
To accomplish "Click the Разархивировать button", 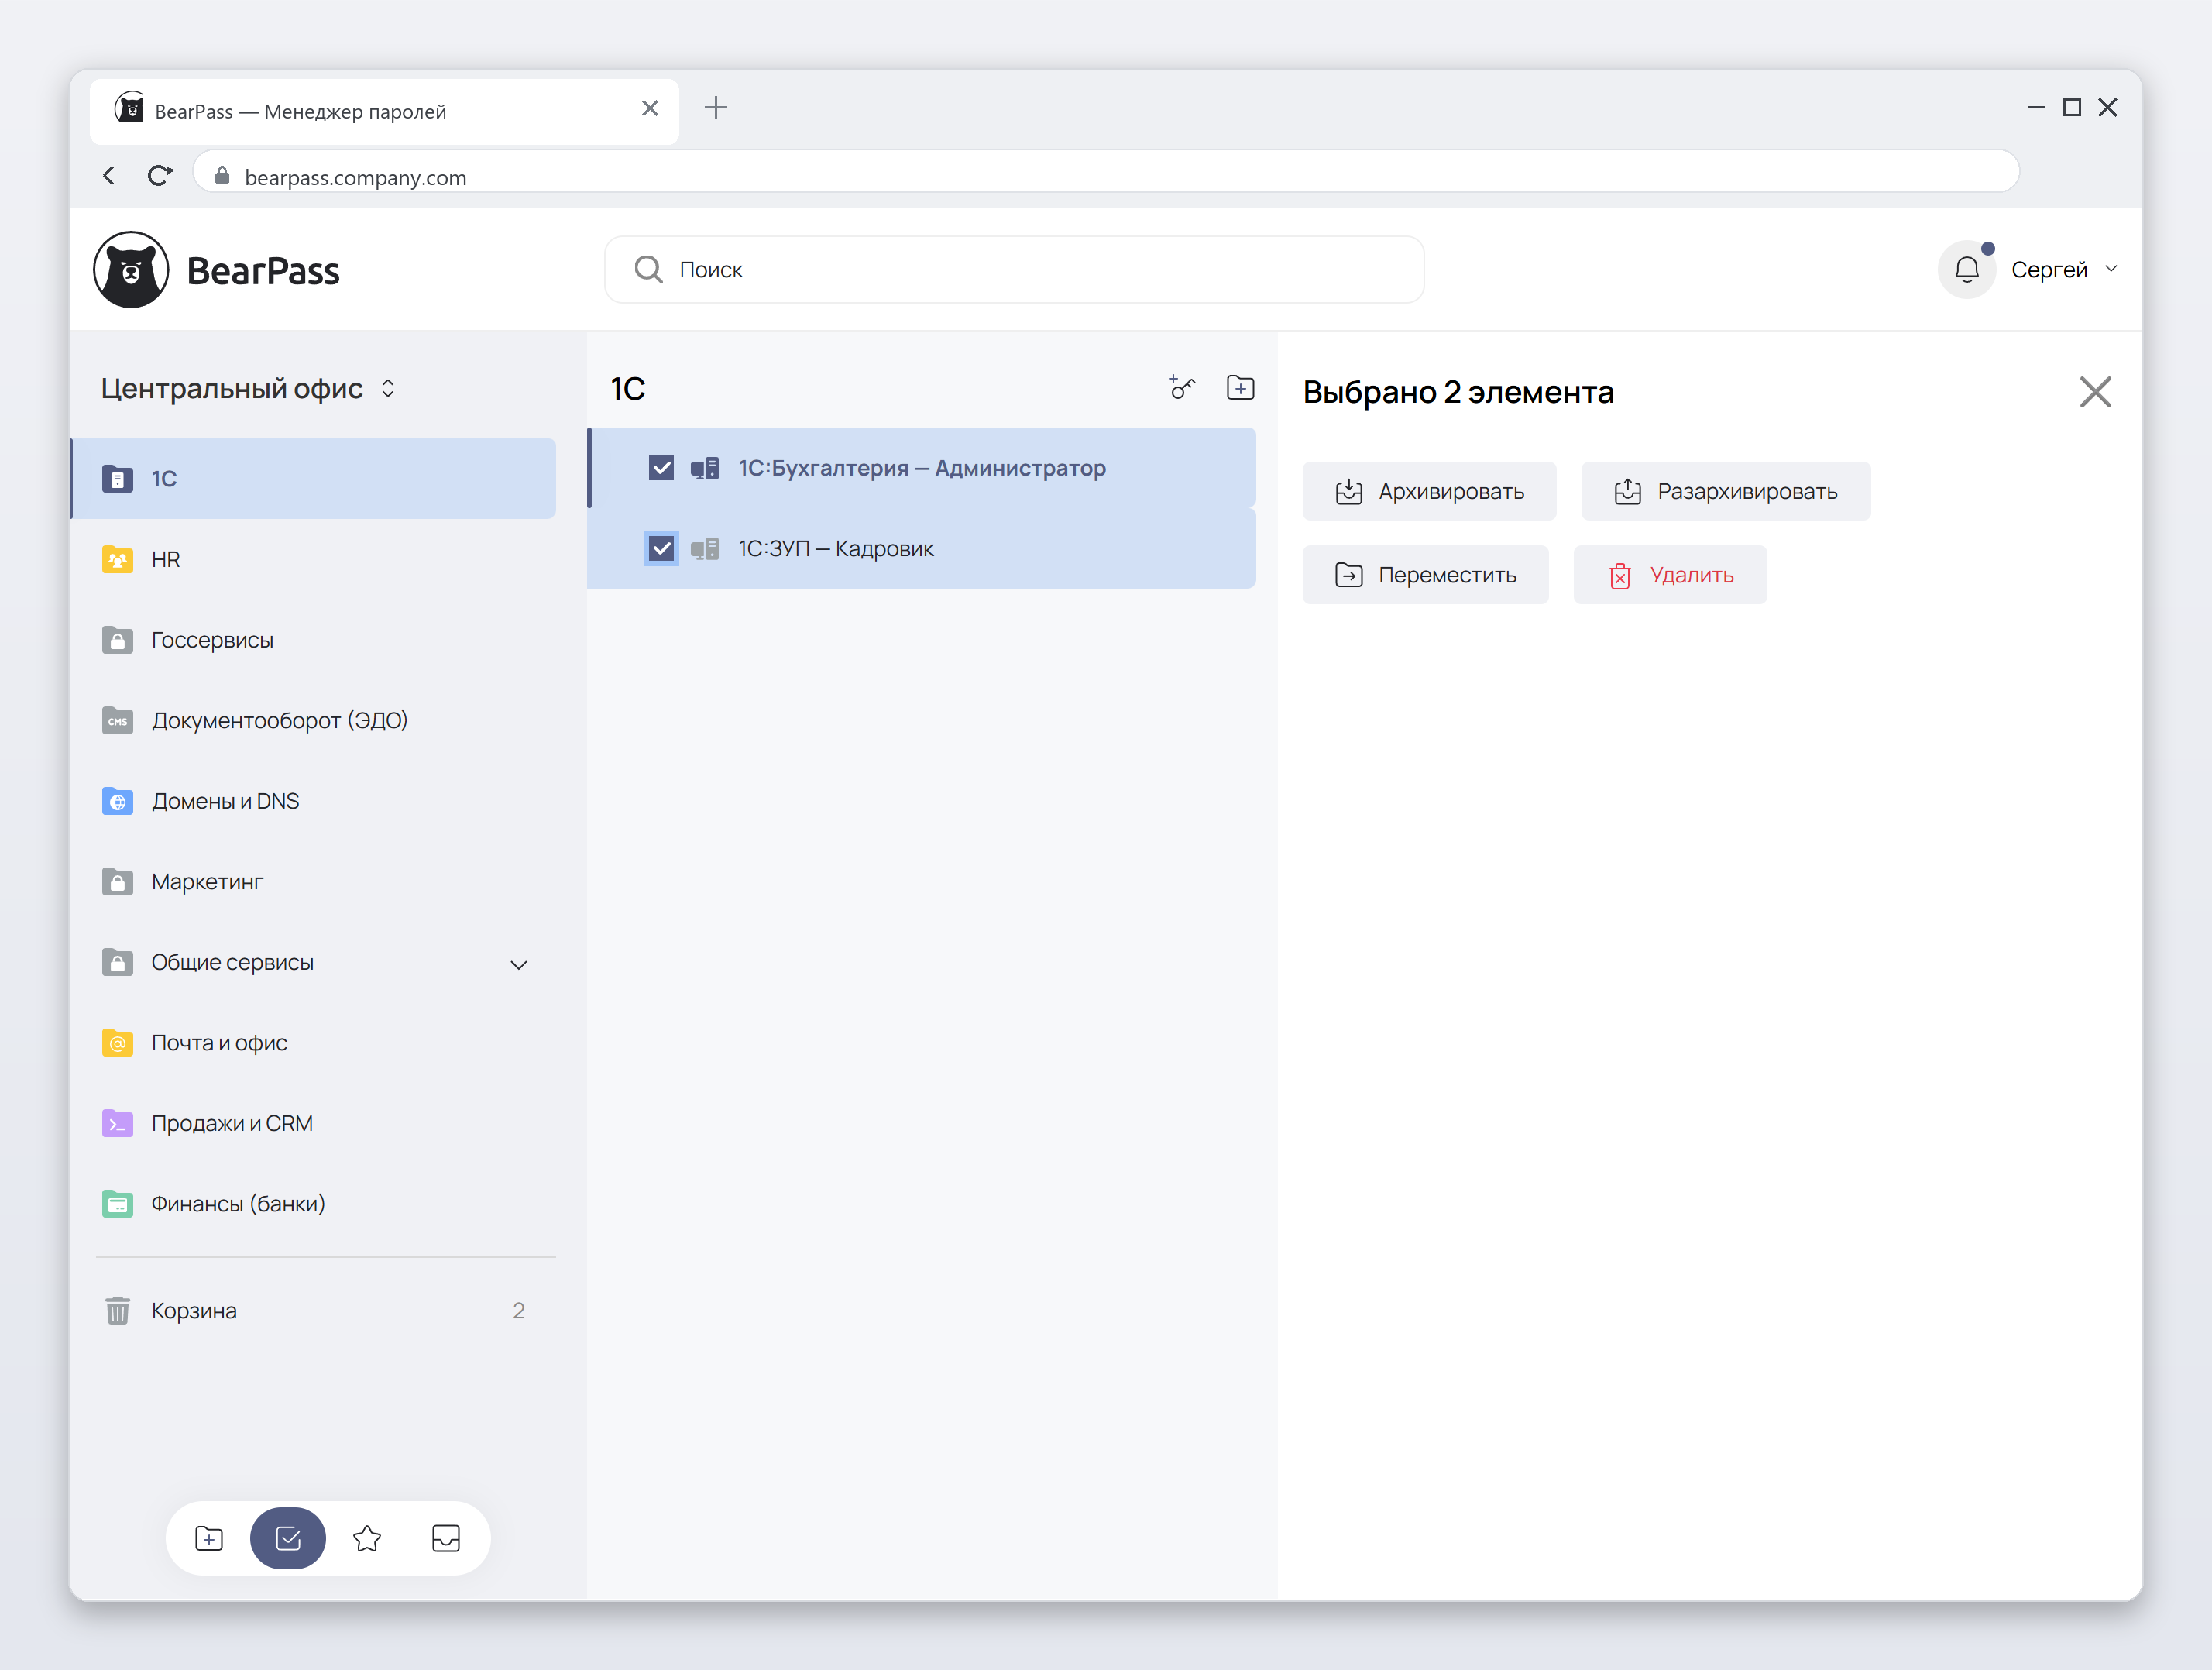I will point(1725,491).
